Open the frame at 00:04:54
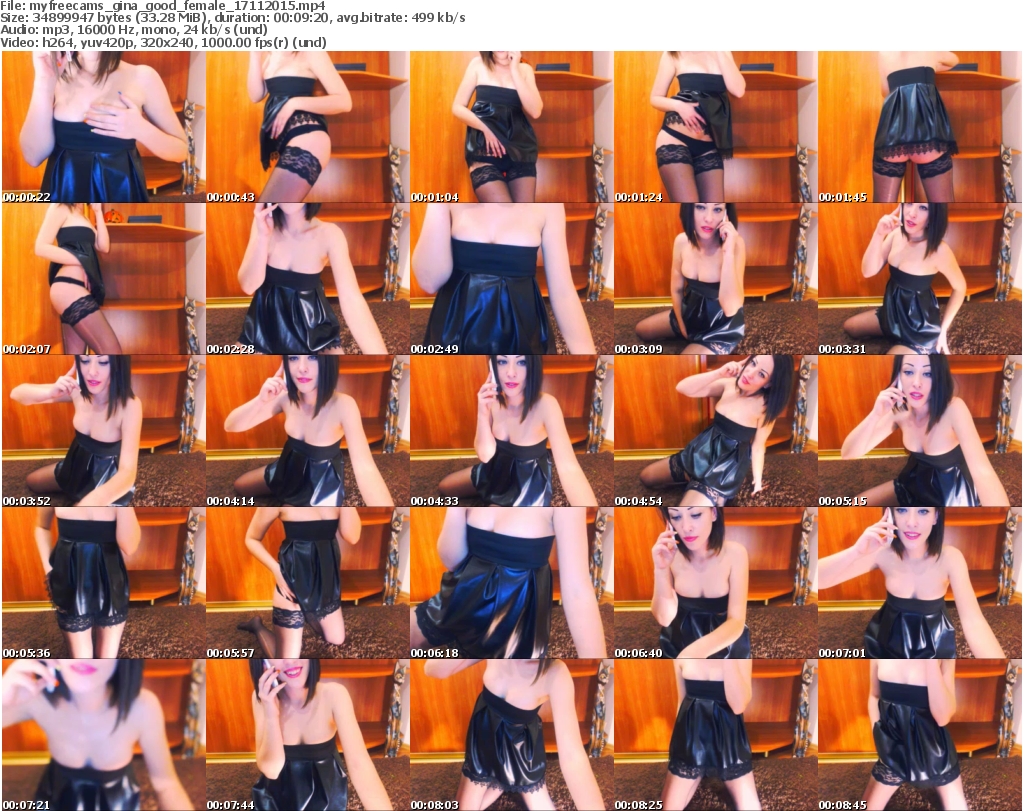 pos(716,431)
